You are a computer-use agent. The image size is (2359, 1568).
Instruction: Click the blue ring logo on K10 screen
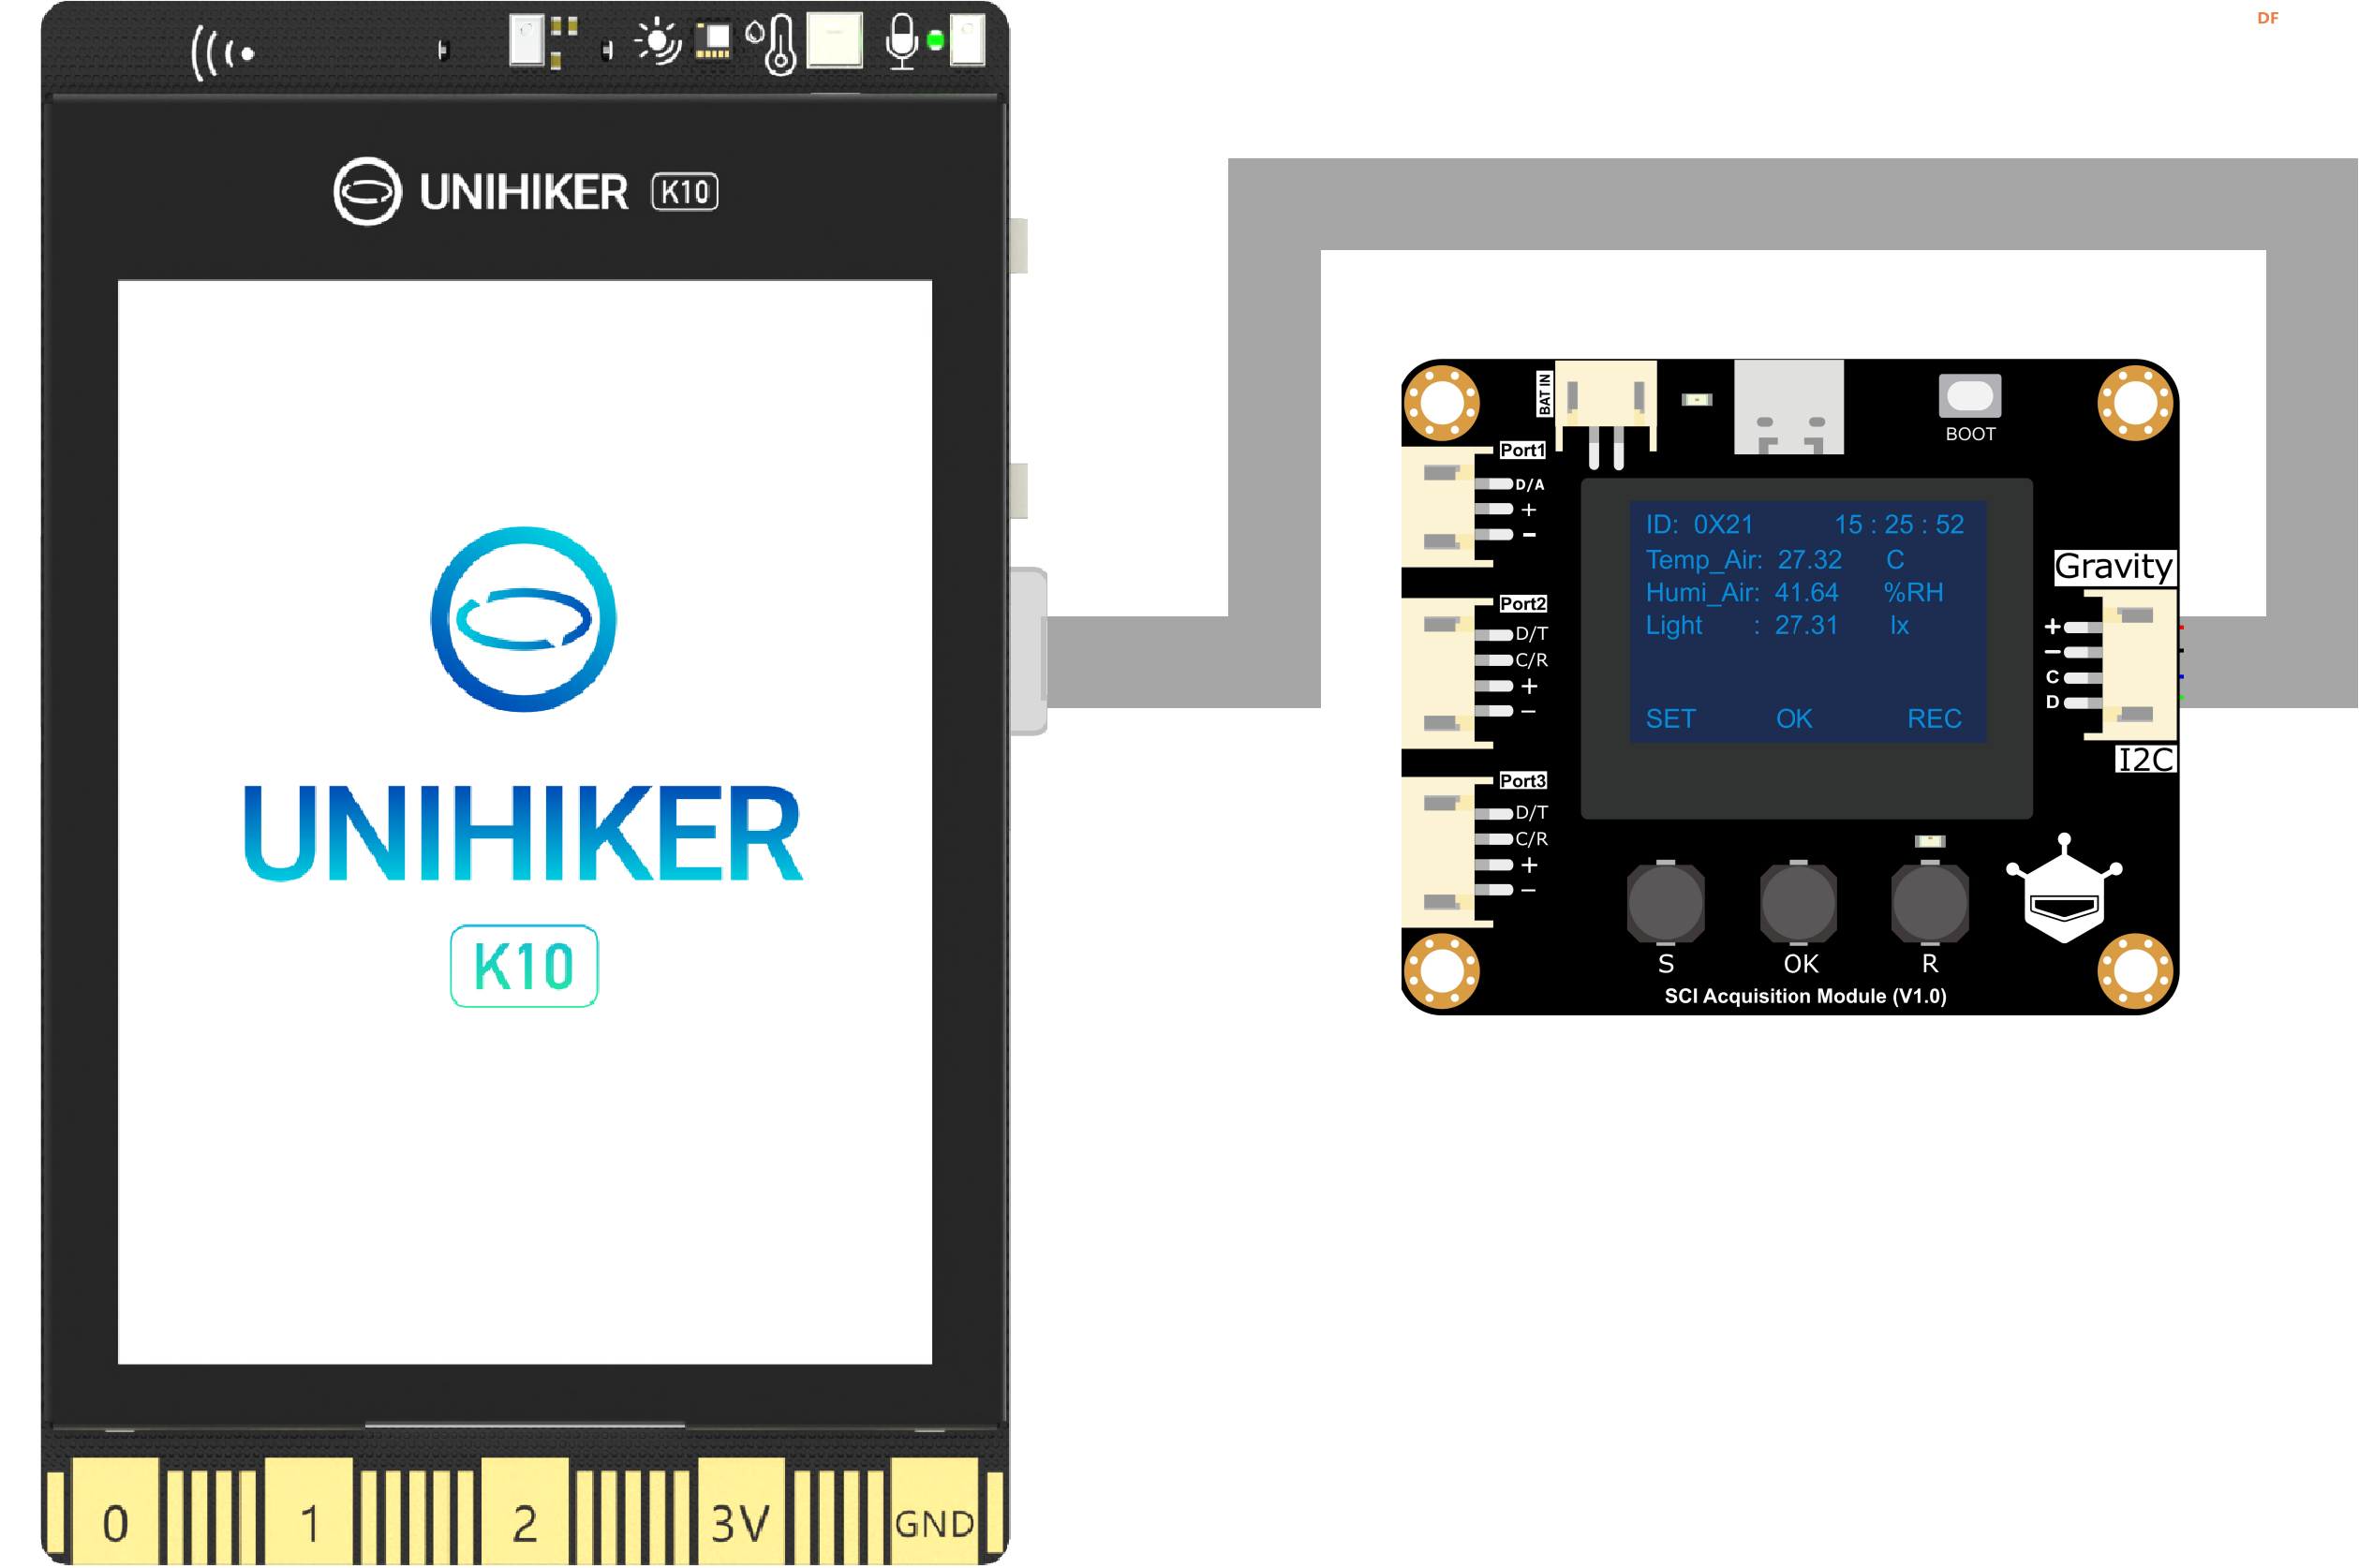coord(523,619)
